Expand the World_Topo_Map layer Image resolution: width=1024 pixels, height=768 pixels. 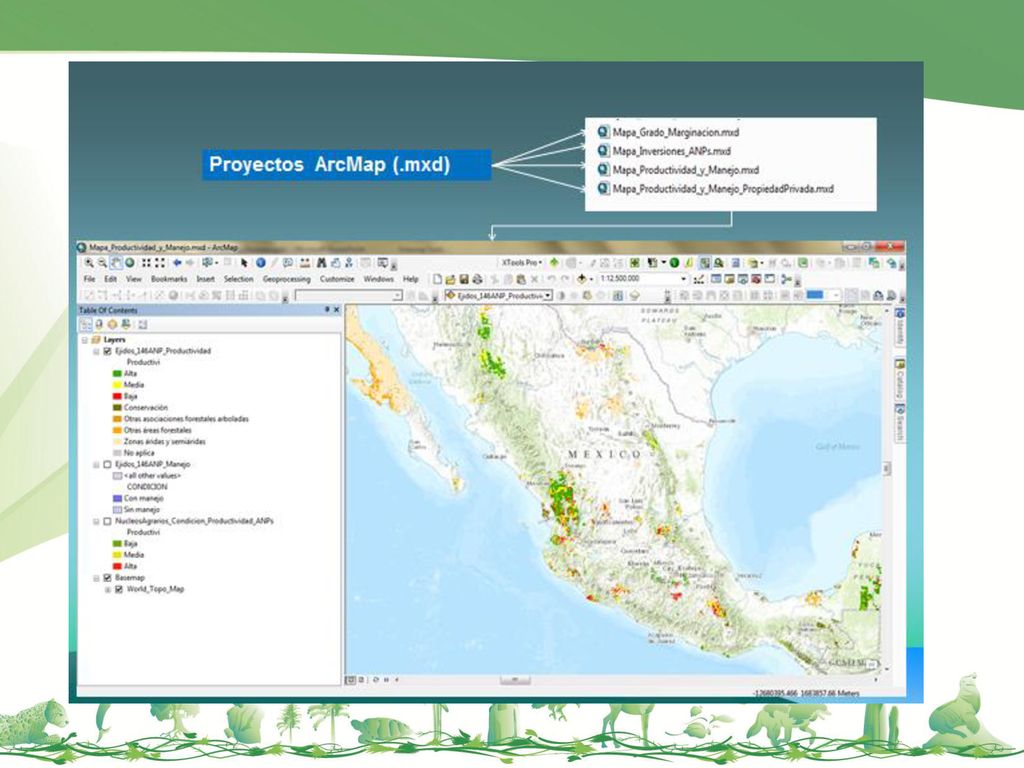[108, 589]
